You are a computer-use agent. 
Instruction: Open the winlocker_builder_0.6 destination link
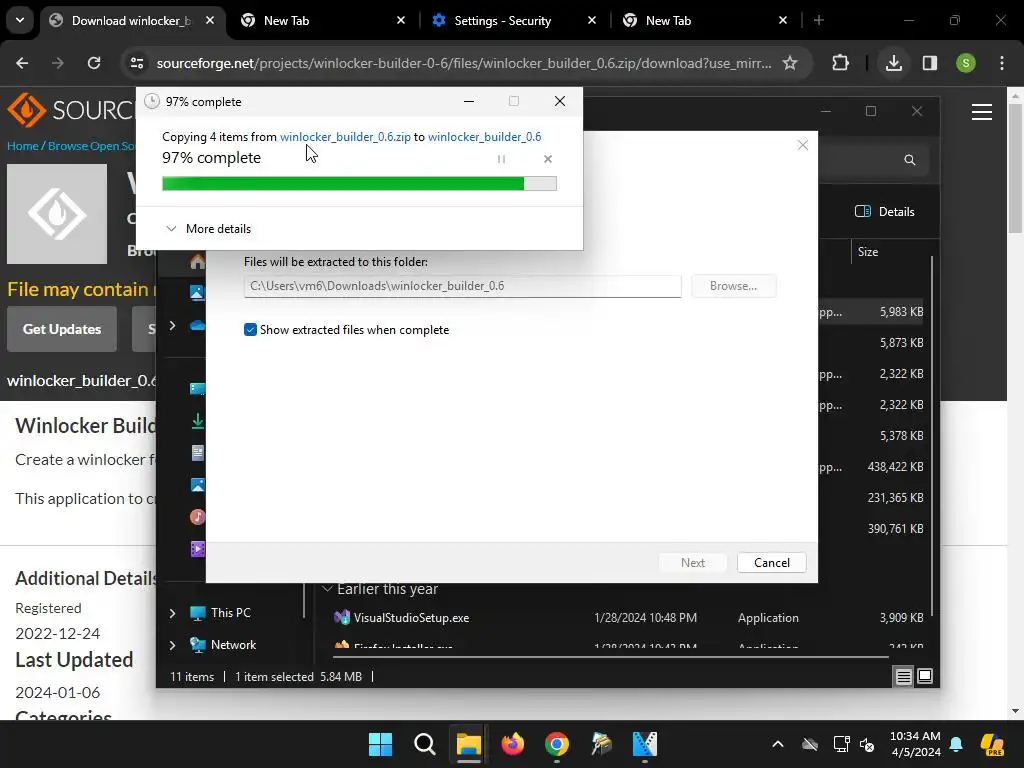pos(485,136)
